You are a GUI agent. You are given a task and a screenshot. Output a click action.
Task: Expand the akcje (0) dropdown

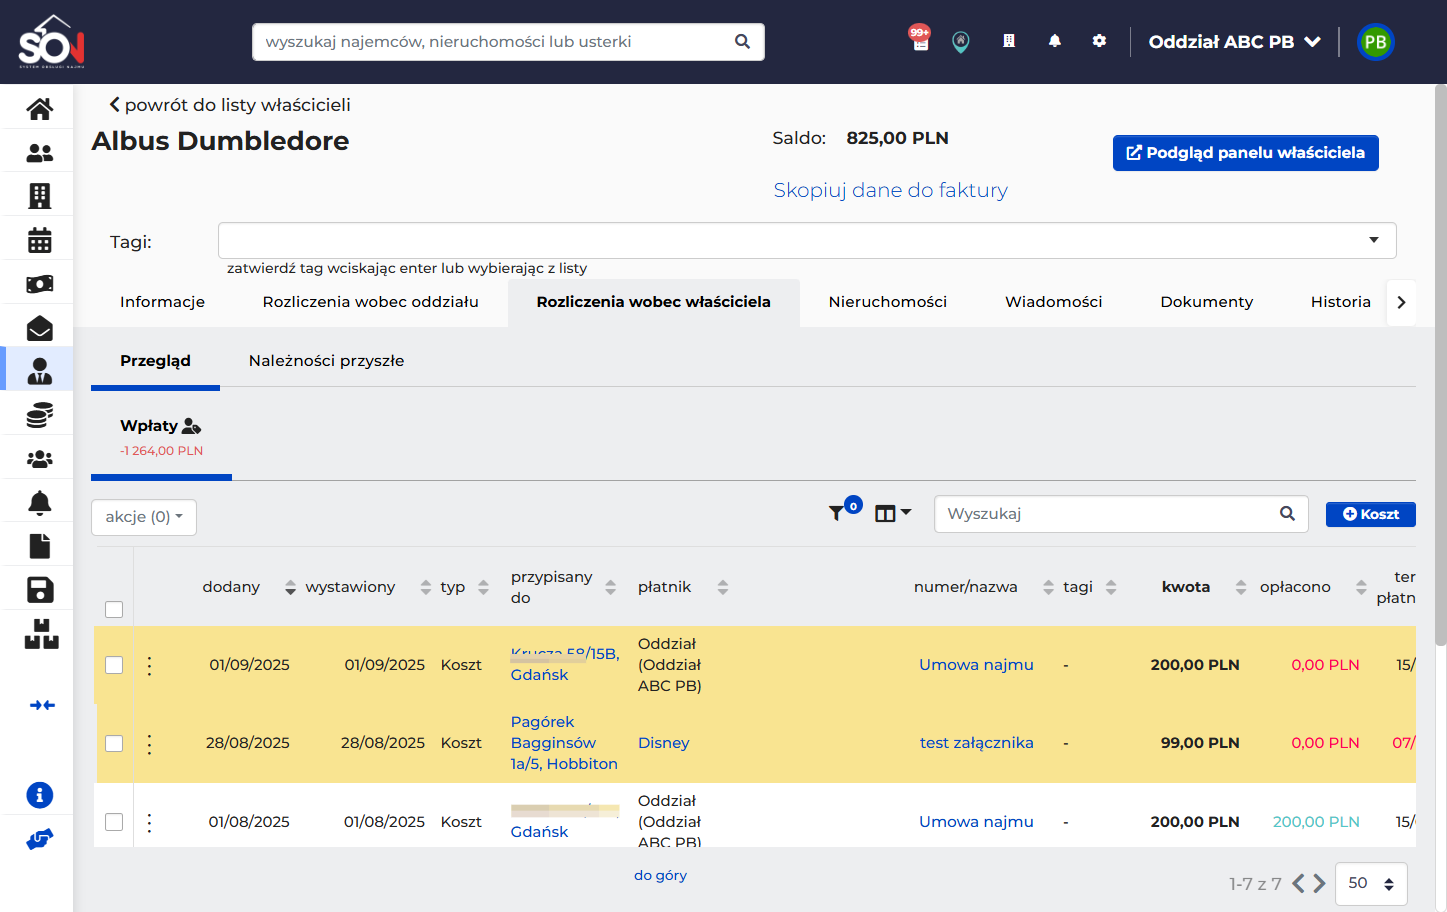click(x=144, y=517)
